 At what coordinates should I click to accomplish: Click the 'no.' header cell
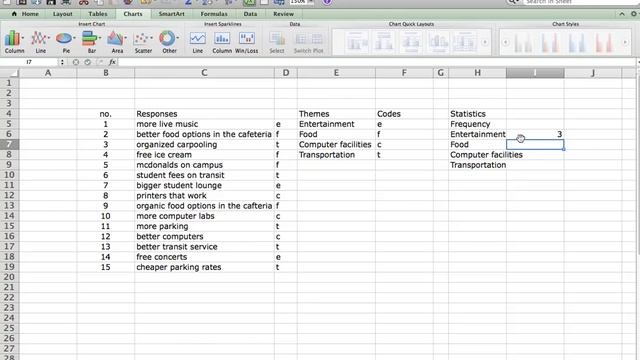(105, 114)
